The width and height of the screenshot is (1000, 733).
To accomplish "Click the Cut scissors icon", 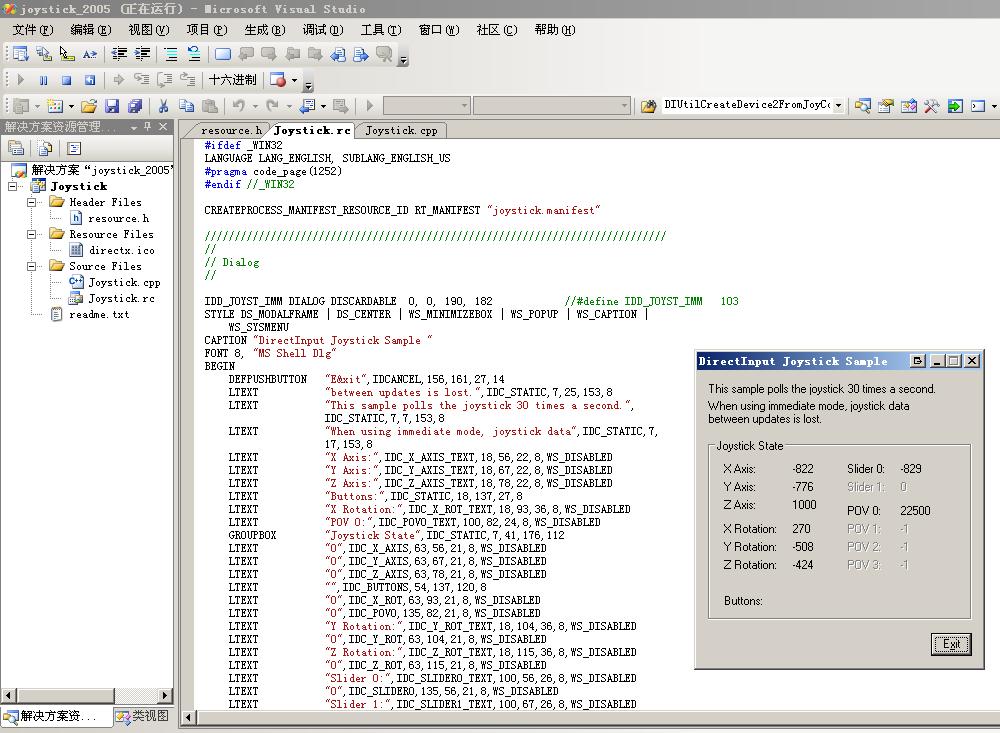I will pos(163,106).
